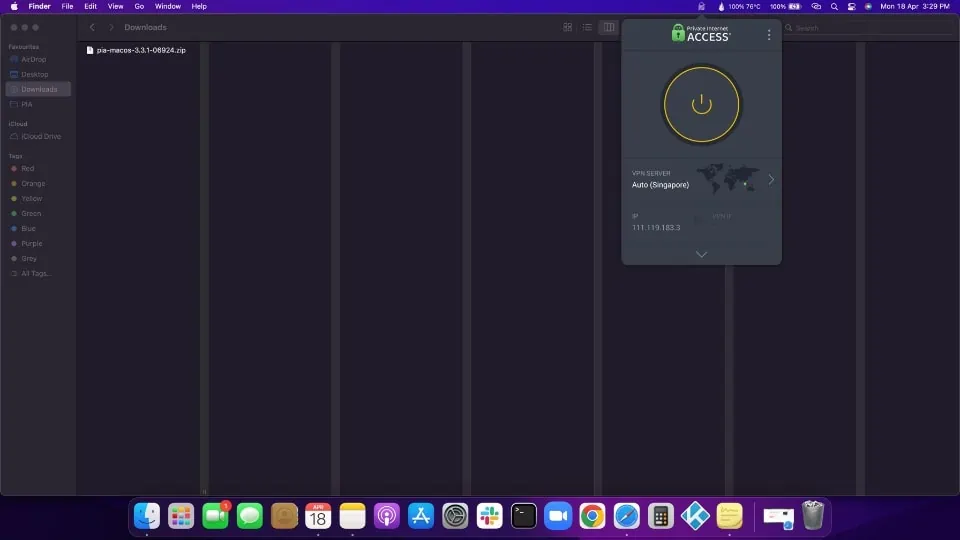
Task: Open Zoom from the Dock
Action: click(x=558, y=516)
